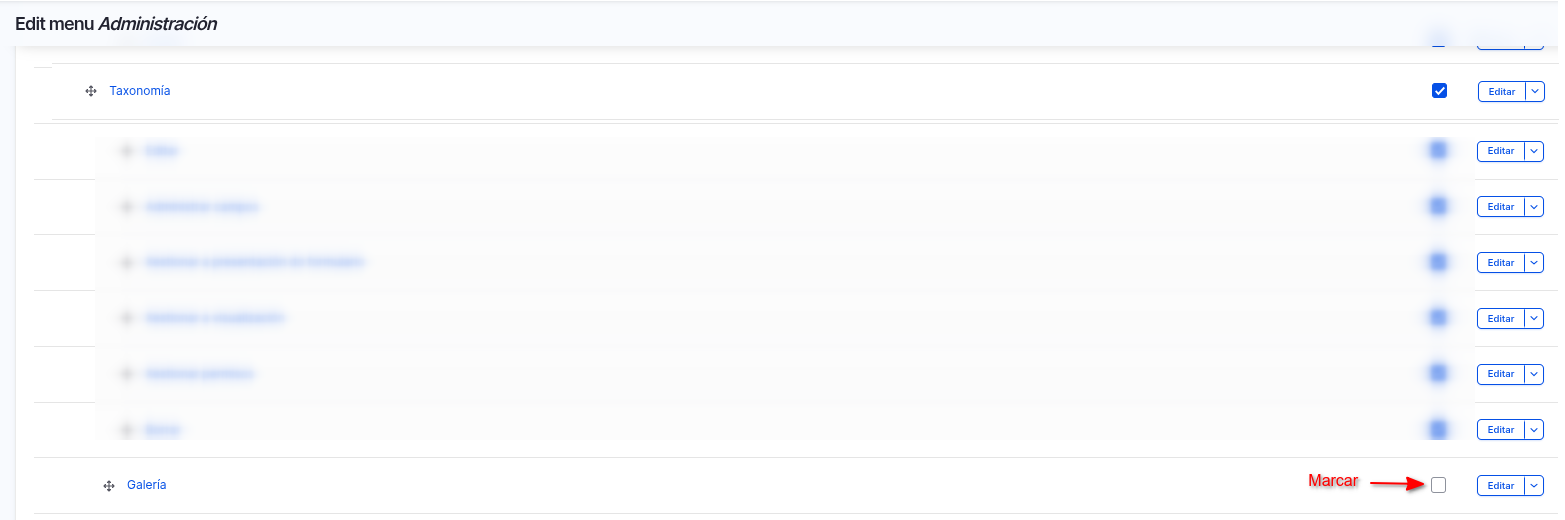Uncheck the Taxonomía enabled checkbox
The height and width of the screenshot is (520, 1565).
[1439, 91]
